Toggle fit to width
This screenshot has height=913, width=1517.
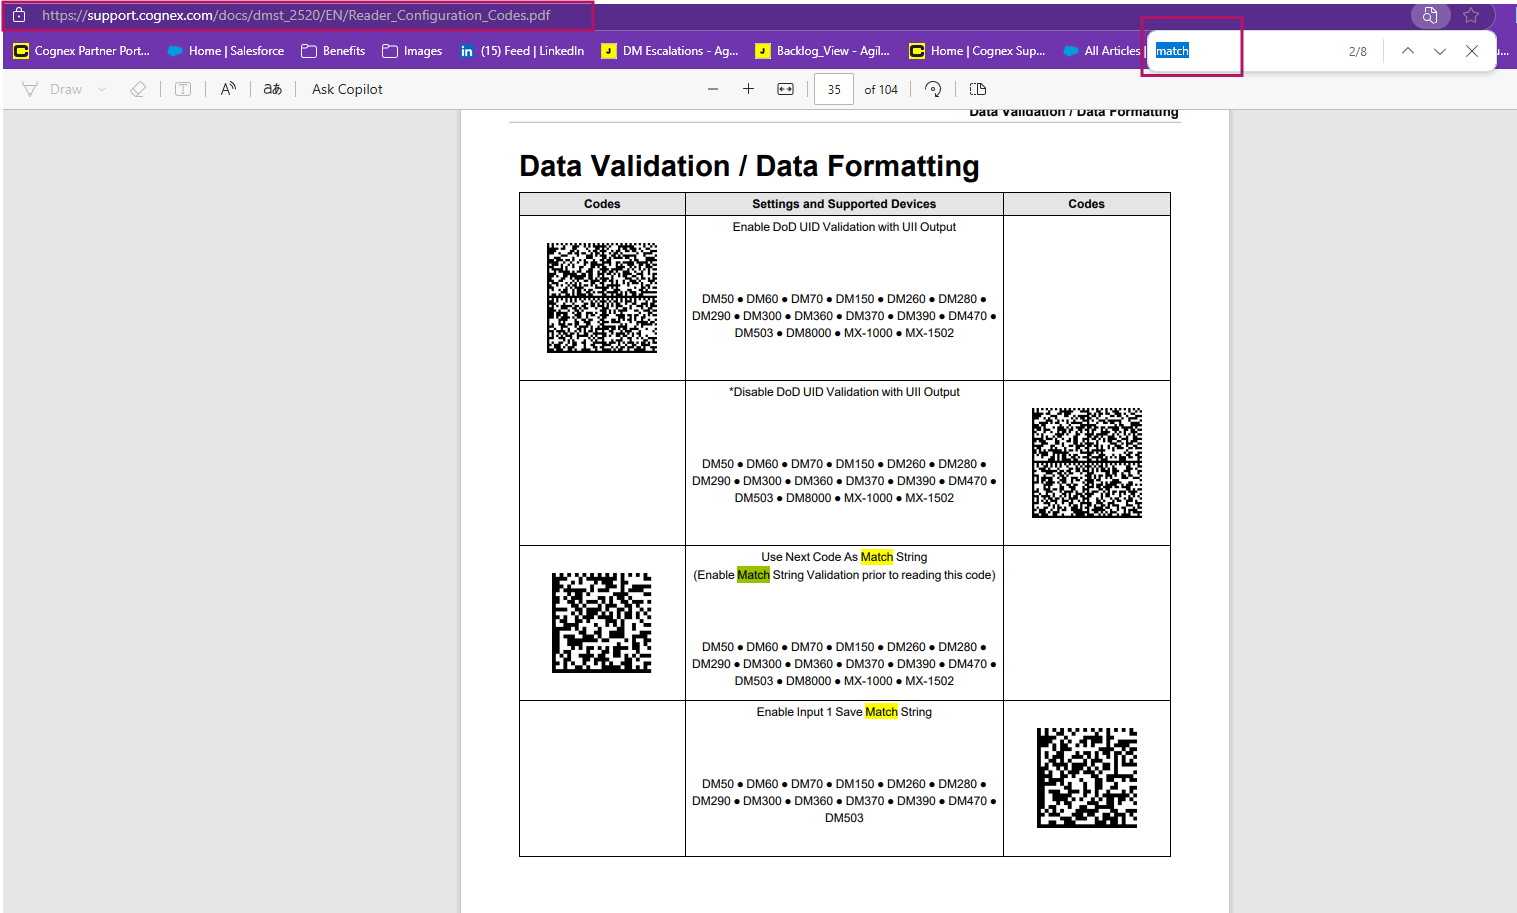click(x=786, y=89)
